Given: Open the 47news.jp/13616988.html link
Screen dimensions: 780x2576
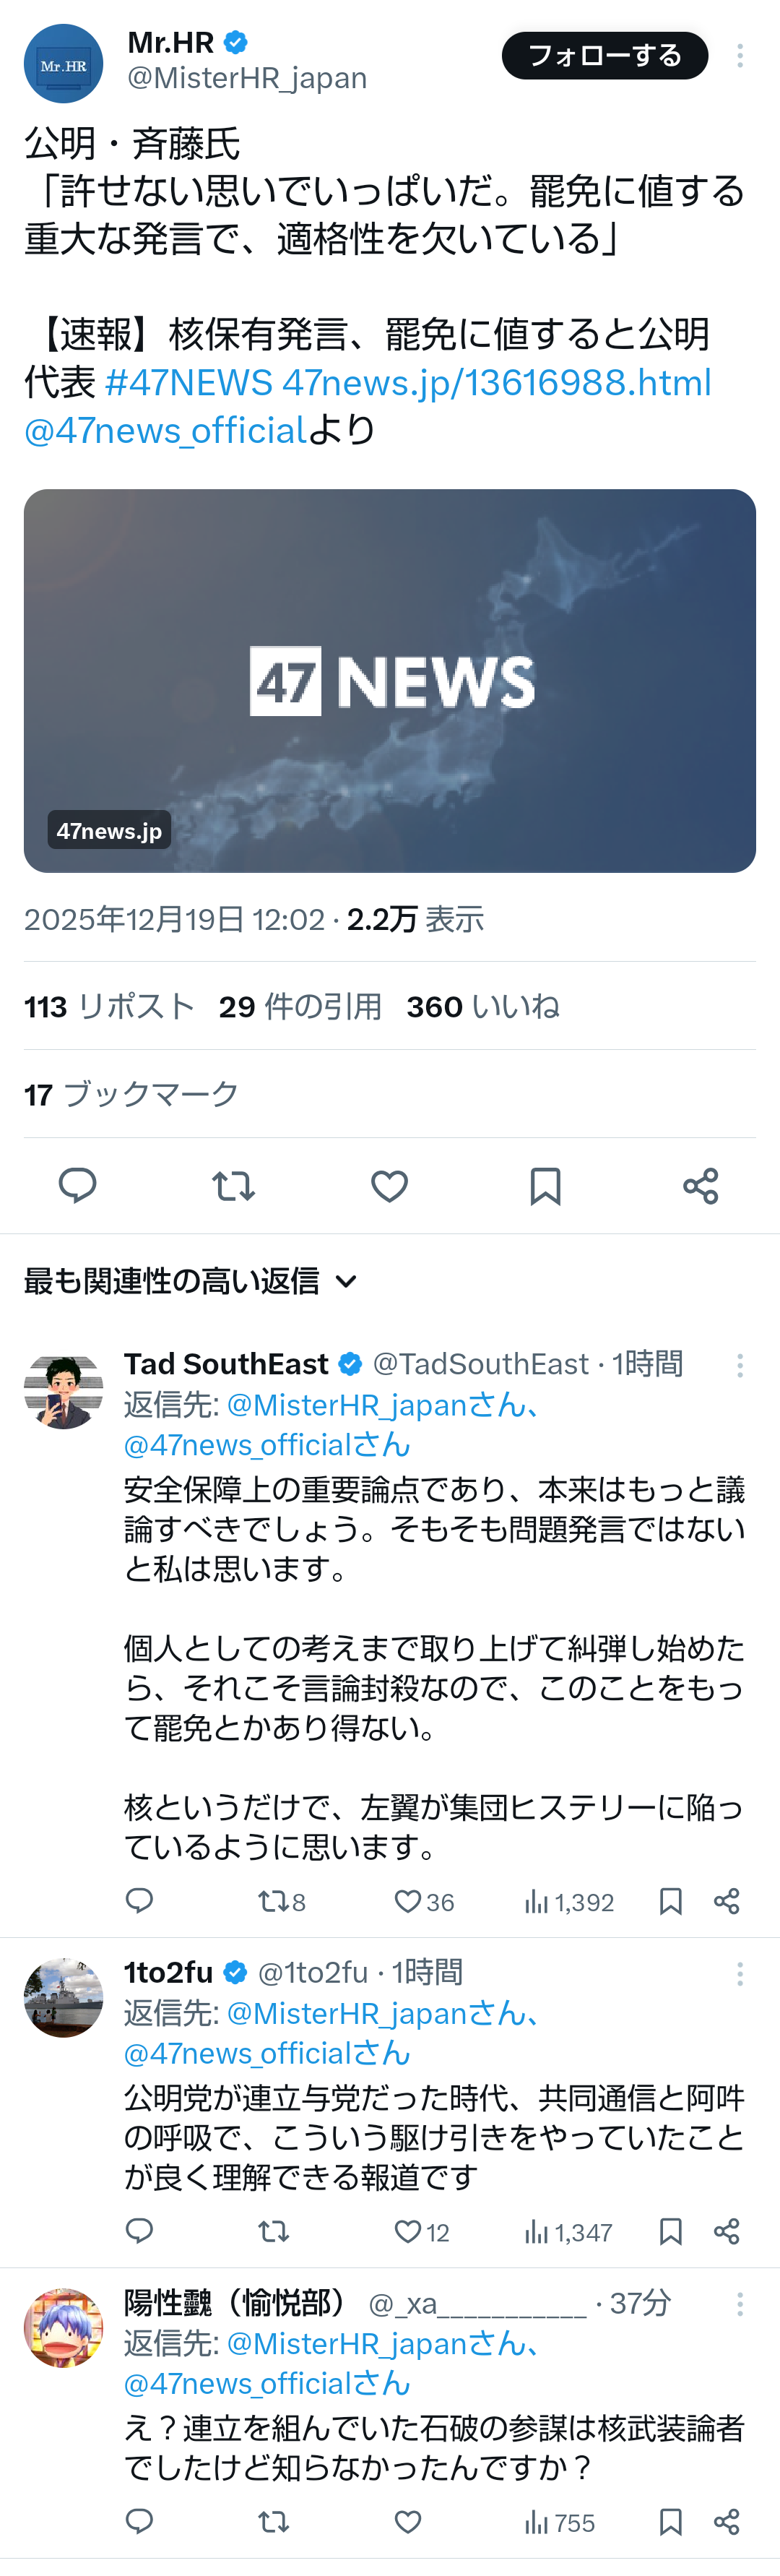Looking at the screenshot, I should (x=496, y=383).
